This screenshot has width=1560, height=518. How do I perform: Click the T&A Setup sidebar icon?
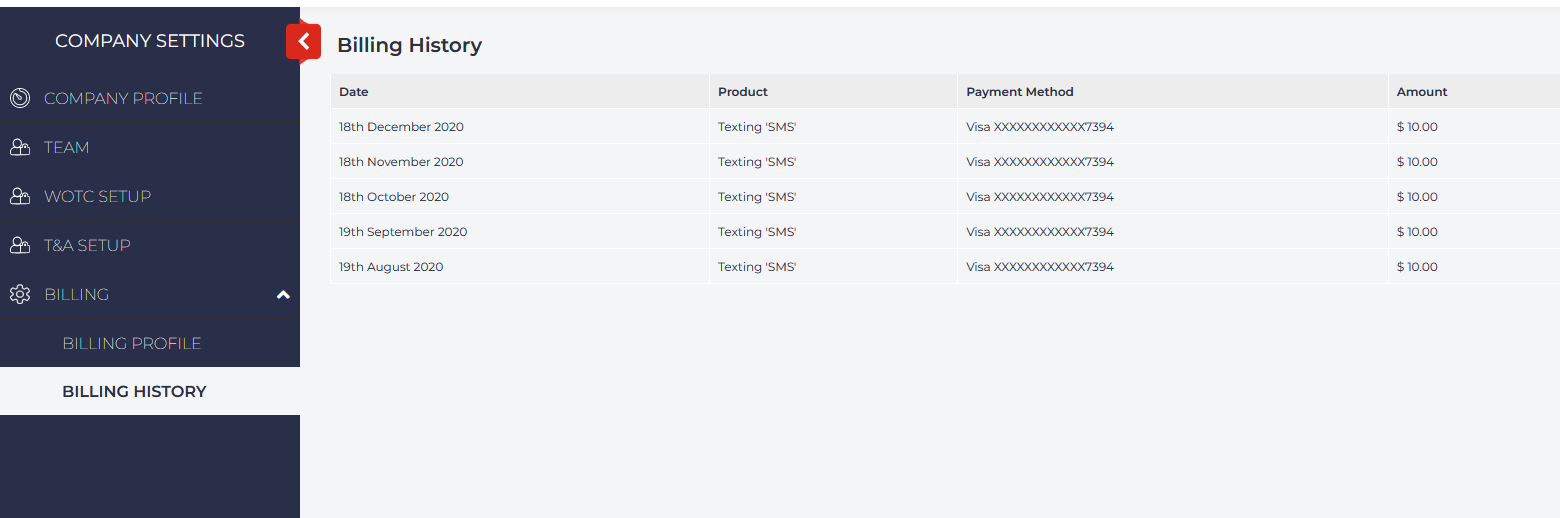20,245
